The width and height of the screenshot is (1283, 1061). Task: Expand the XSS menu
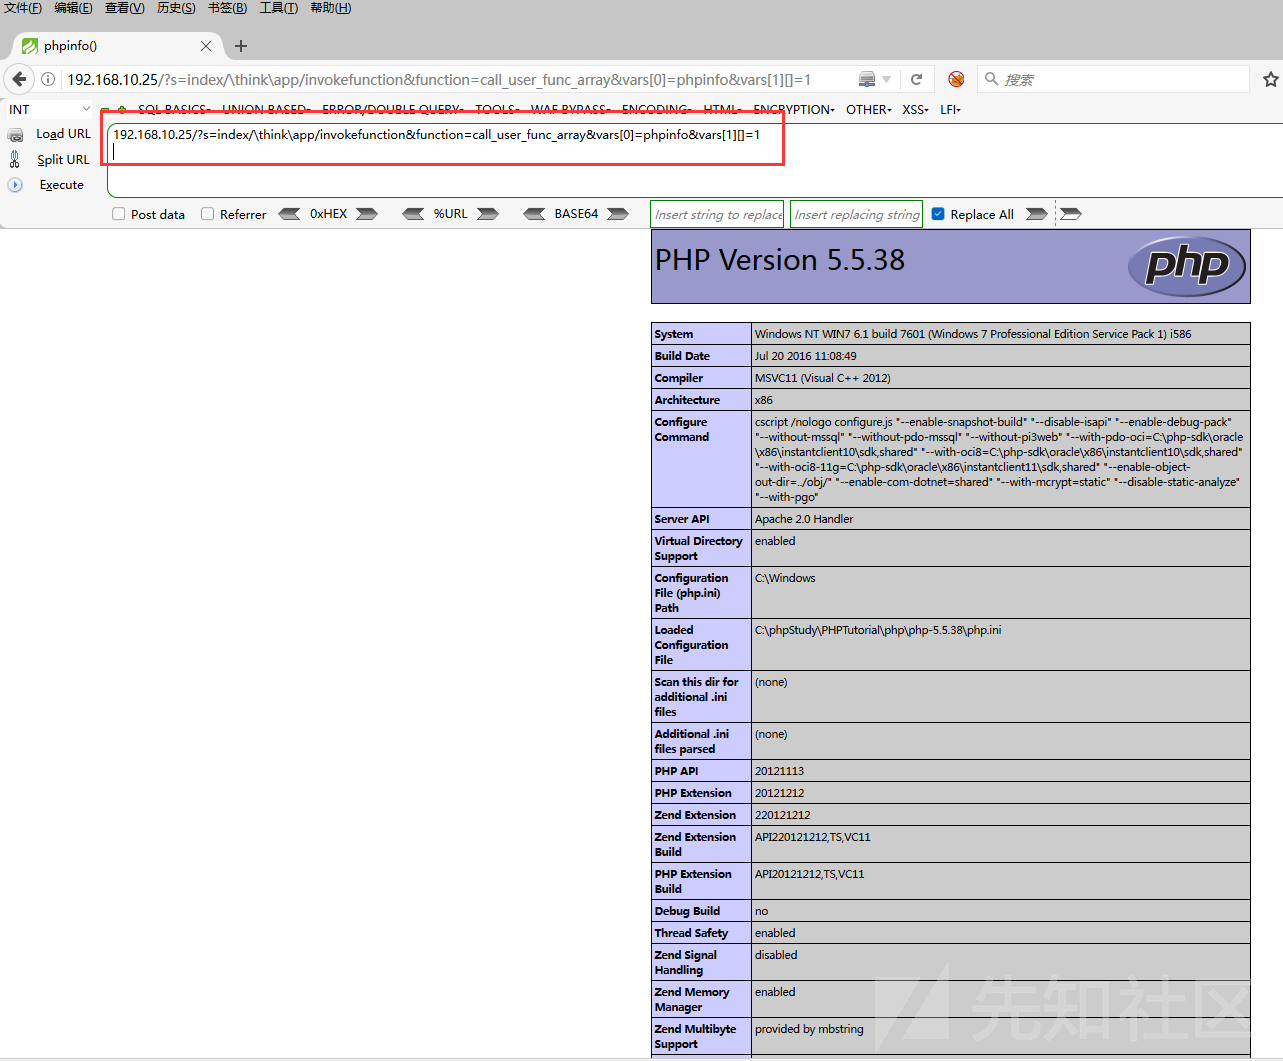[x=916, y=110]
